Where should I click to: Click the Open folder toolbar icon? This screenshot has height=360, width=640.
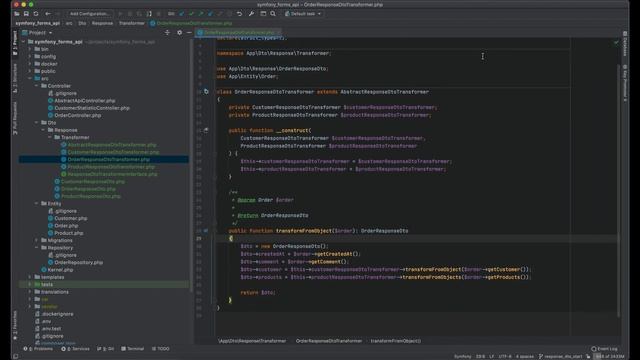point(17,14)
